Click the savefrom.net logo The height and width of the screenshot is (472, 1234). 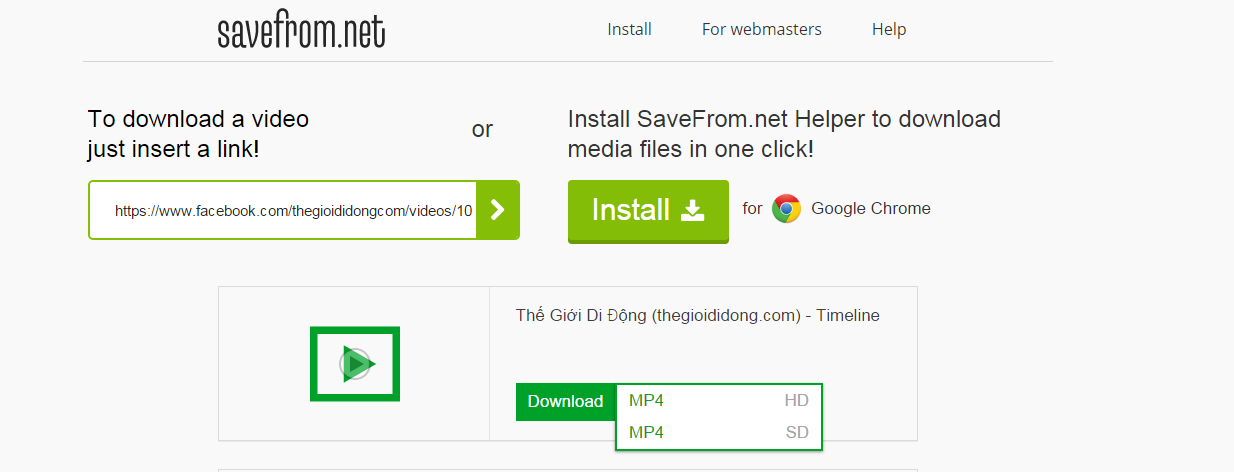point(301,31)
